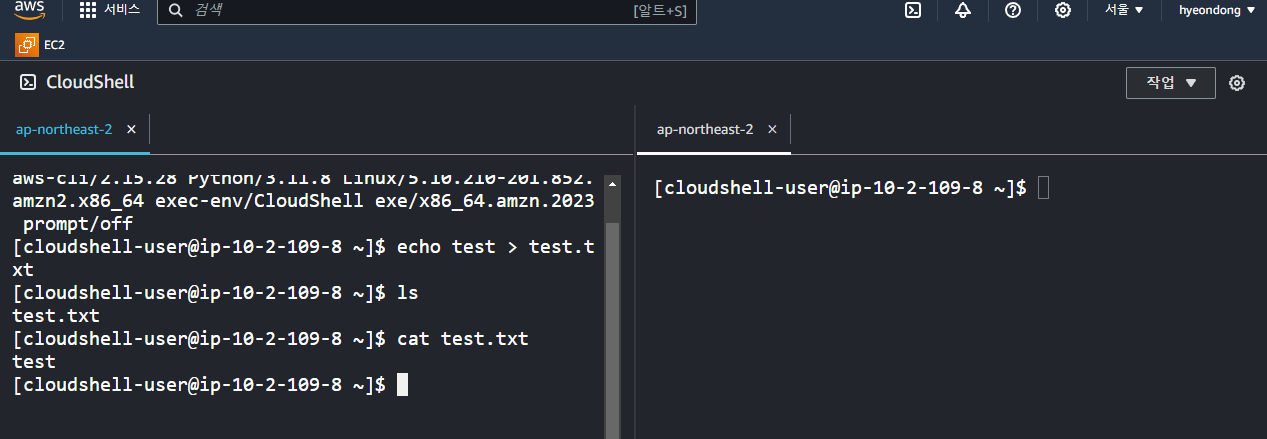Open the 작업 actions dropdown
Image resolution: width=1267 pixels, height=439 pixels.
(1171, 83)
